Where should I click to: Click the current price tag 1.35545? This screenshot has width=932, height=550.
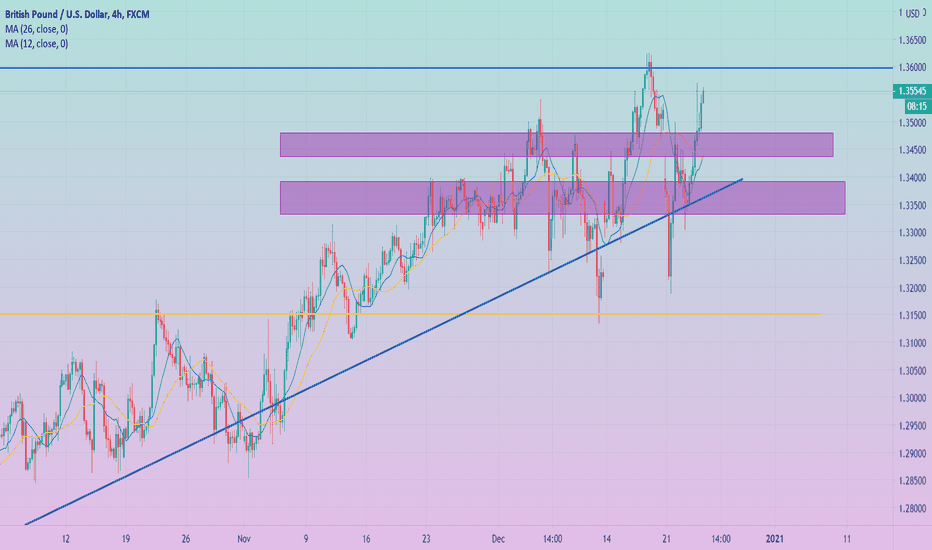coord(912,91)
